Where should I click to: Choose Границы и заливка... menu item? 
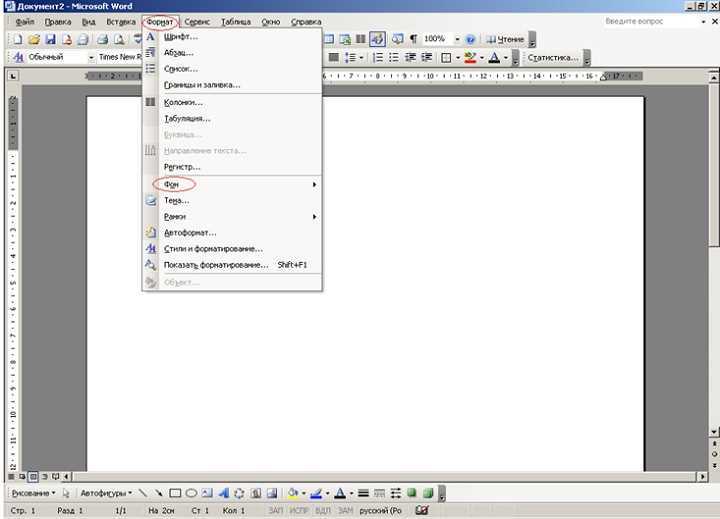[232, 85]
